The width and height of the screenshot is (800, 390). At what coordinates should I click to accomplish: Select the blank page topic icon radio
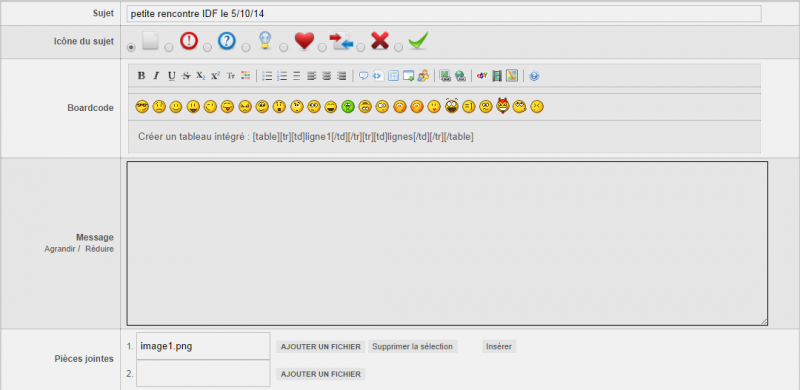click(132, 47)
